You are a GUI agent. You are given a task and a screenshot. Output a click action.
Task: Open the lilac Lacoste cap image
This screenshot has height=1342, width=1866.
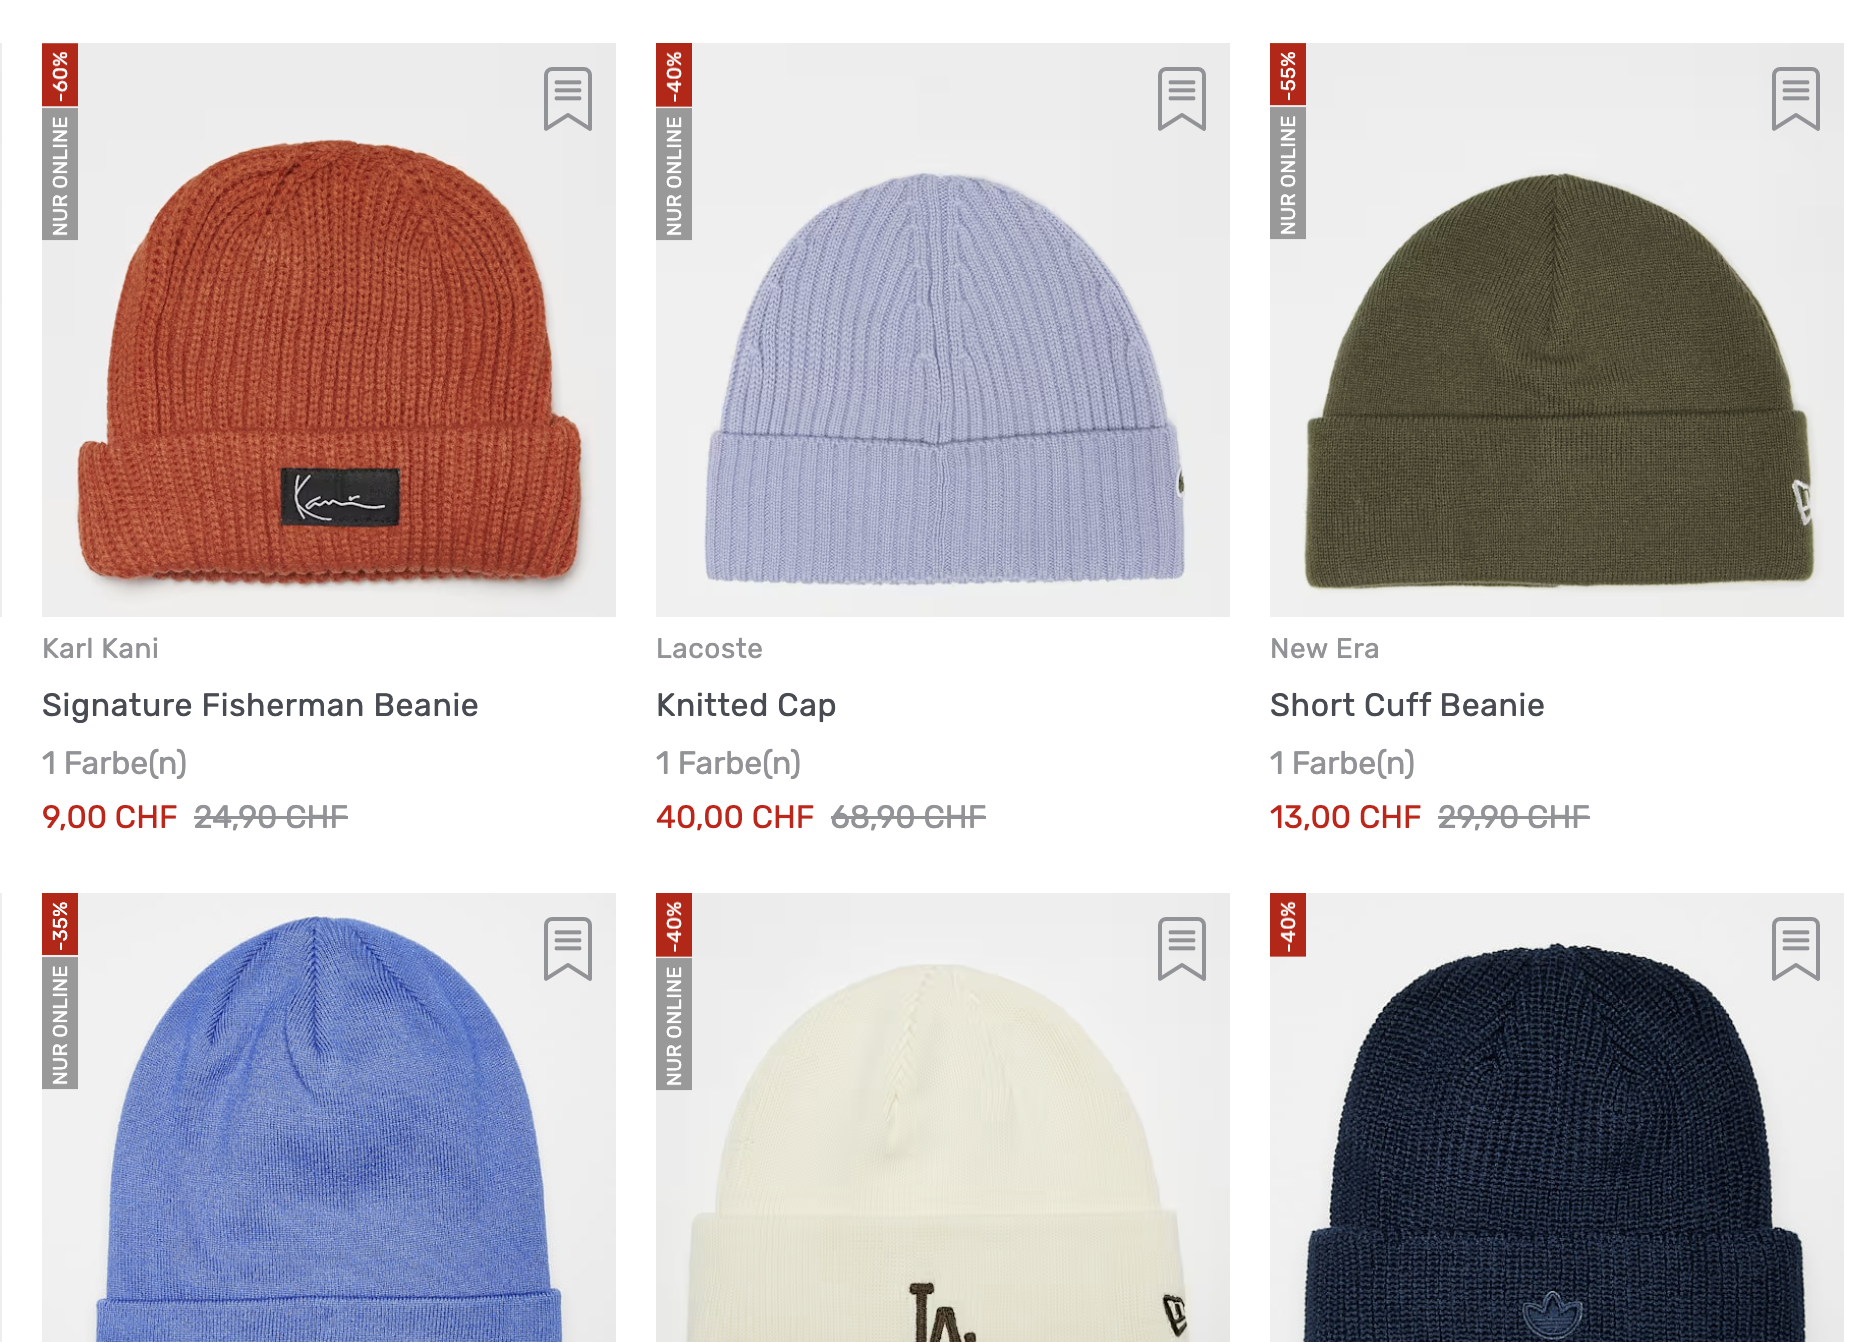[x=943, y=330]
